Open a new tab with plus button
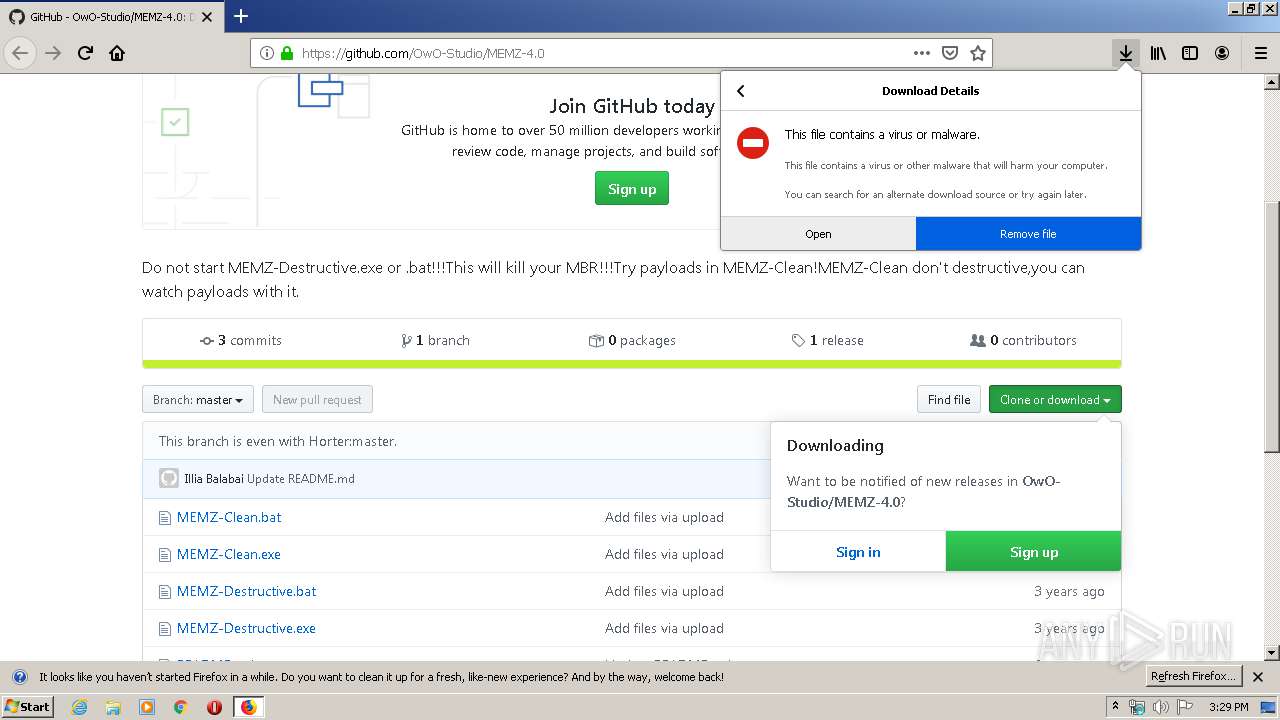Viewport: 1280px width, 720px height. 241,16
